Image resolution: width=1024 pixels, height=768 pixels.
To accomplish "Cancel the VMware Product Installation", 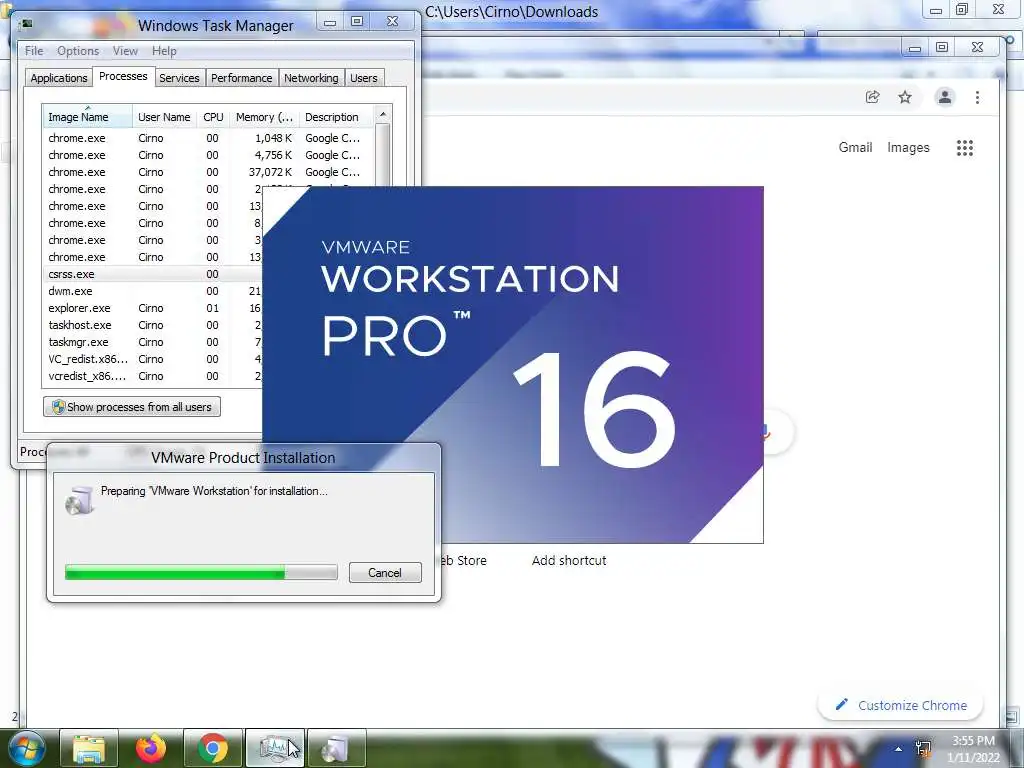I will (385, 573).
